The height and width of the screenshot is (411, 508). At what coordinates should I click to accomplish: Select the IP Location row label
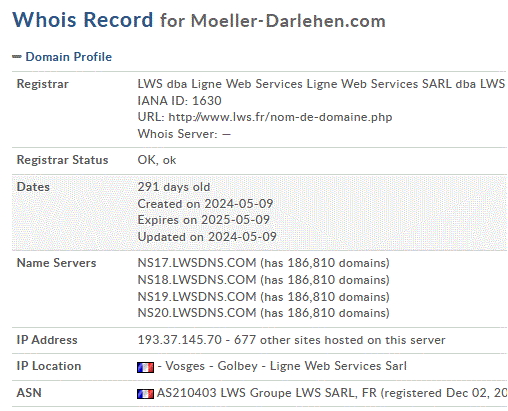click(x=49, y=366)
